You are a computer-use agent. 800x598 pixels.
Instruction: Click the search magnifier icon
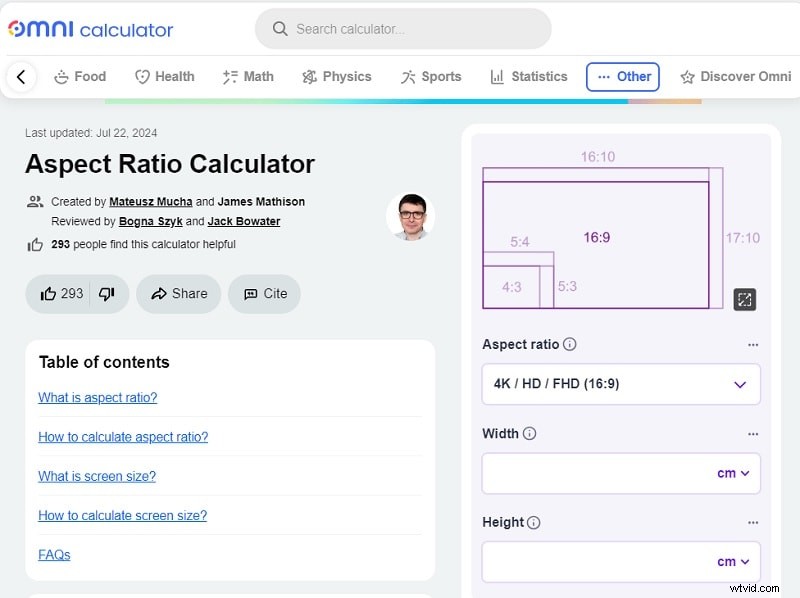coord(280,29)
